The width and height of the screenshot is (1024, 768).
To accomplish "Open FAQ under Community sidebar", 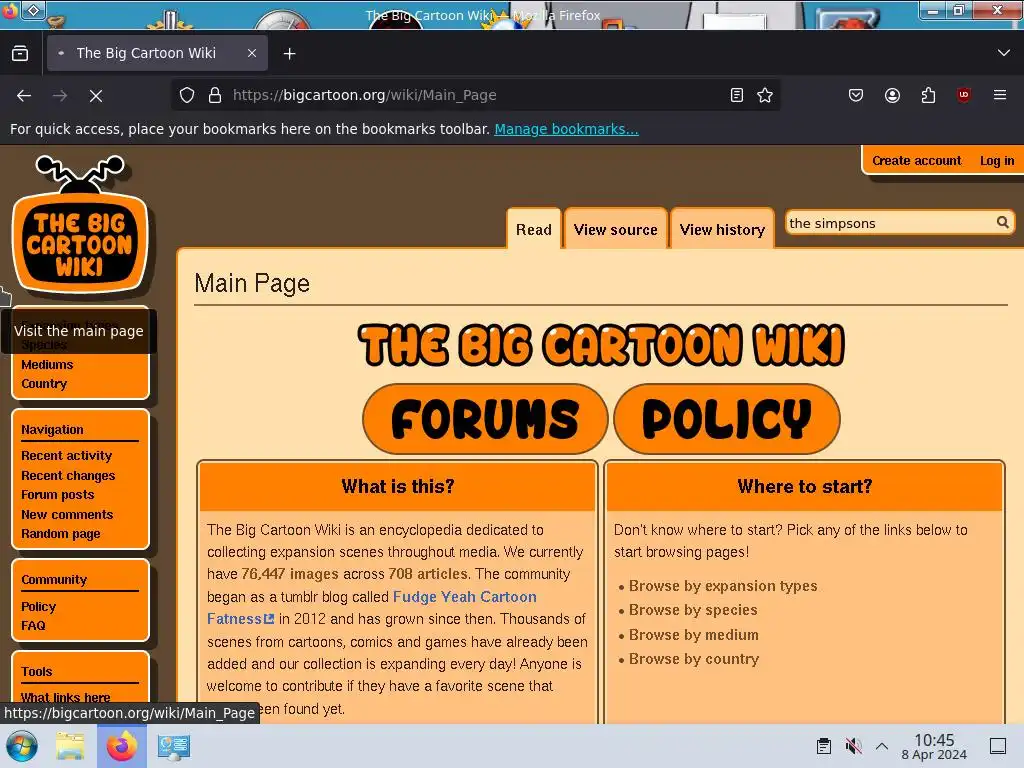I will tap(33, 626).
